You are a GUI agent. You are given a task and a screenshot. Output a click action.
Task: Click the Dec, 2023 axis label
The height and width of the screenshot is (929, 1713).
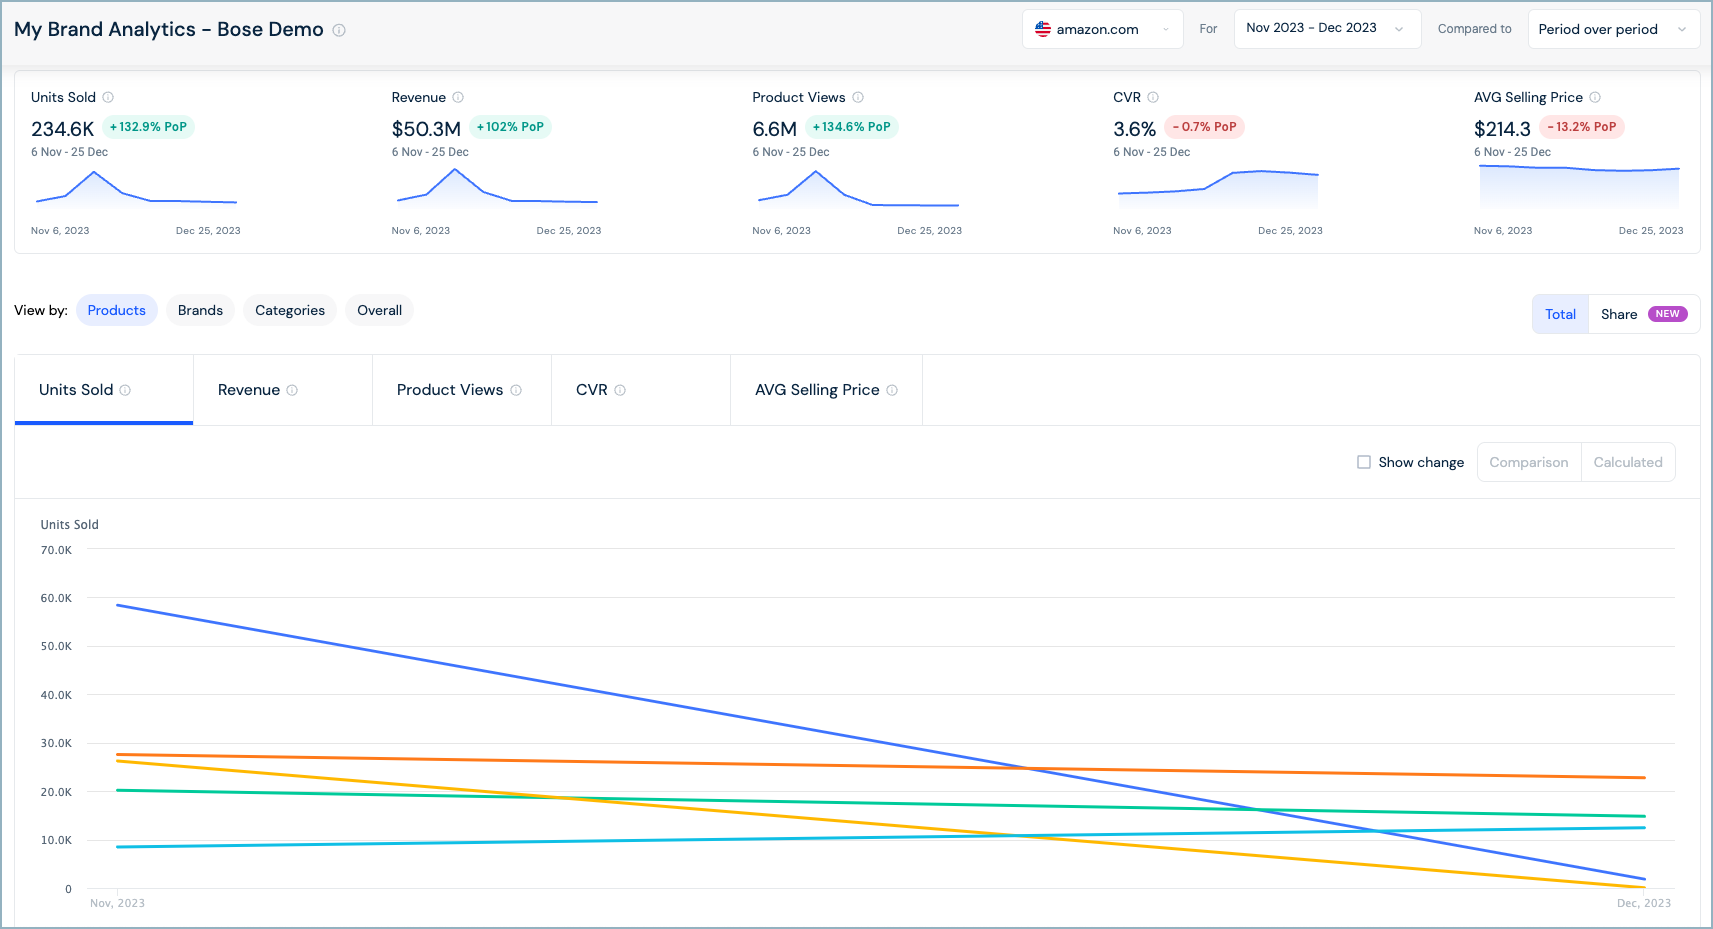(x=1644, y=903)
